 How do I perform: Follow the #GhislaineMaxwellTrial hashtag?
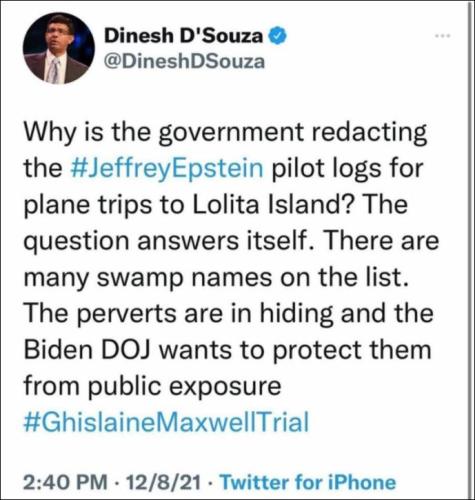[167, 422]
